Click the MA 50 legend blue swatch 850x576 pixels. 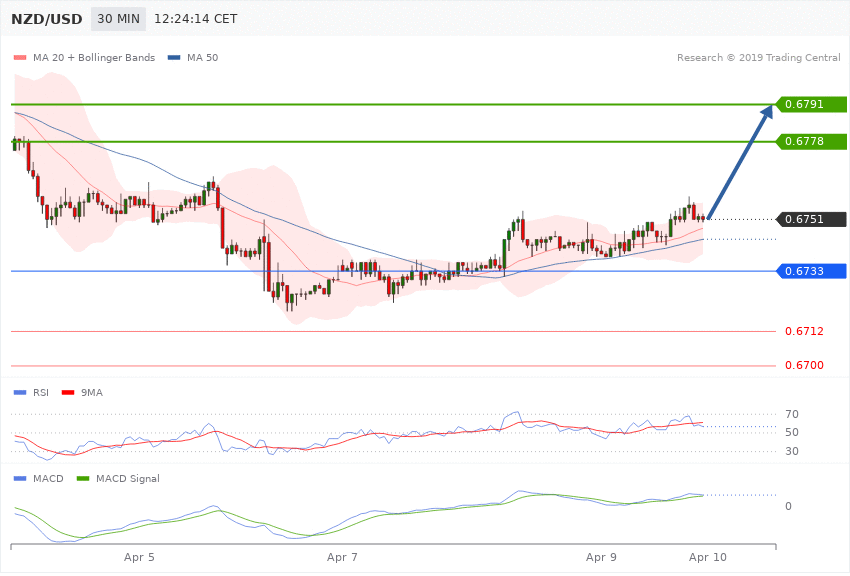[174, 57]
